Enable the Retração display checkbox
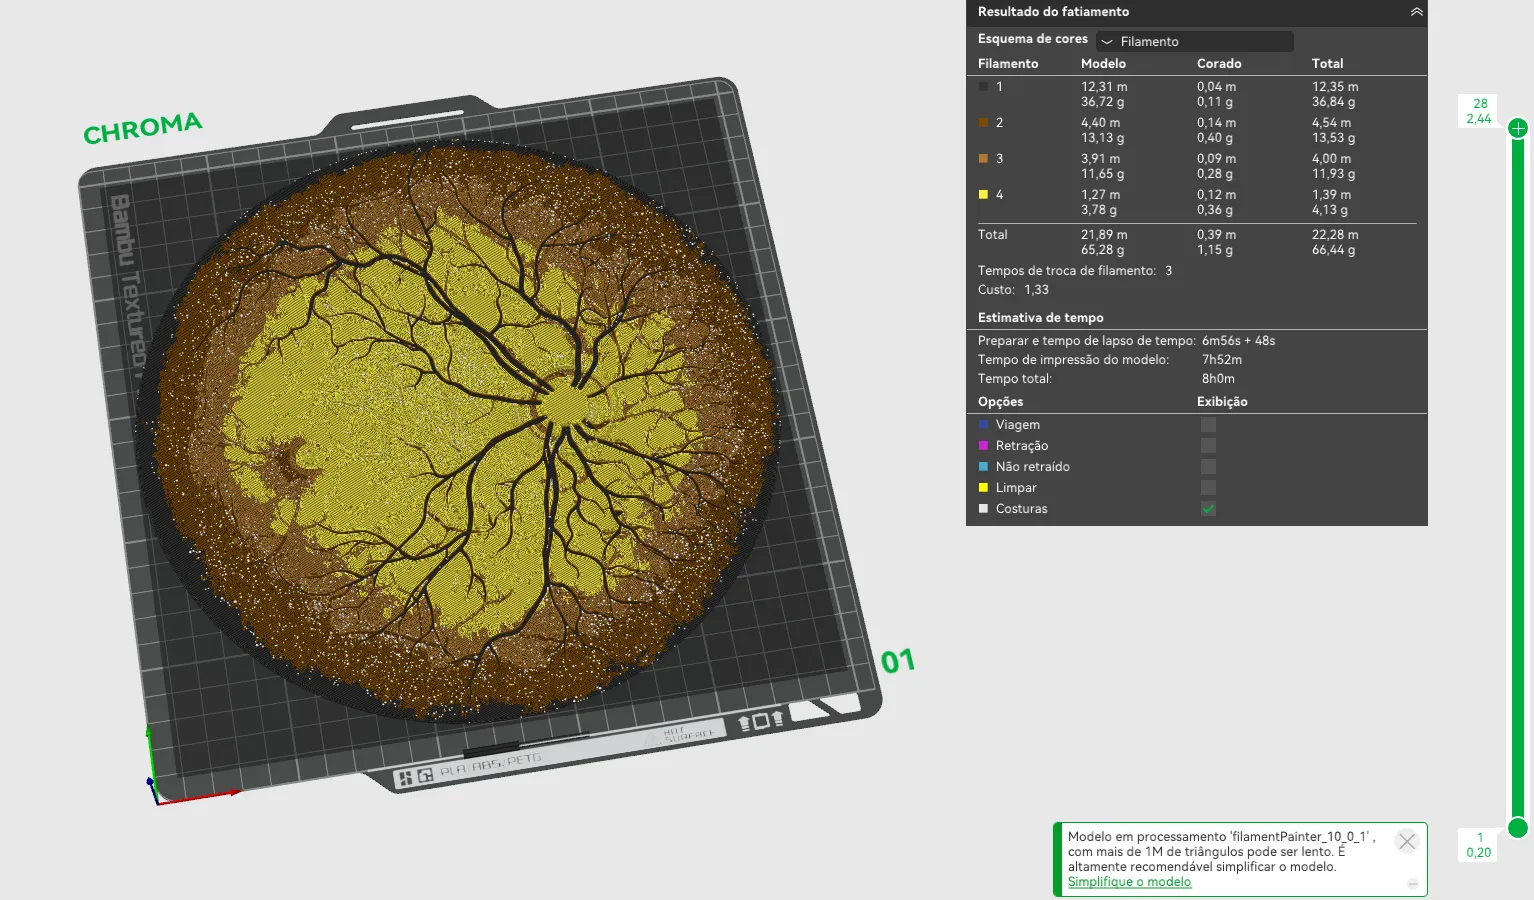The height and width of the screenshot is (900, 1534). pos(1208,446)
